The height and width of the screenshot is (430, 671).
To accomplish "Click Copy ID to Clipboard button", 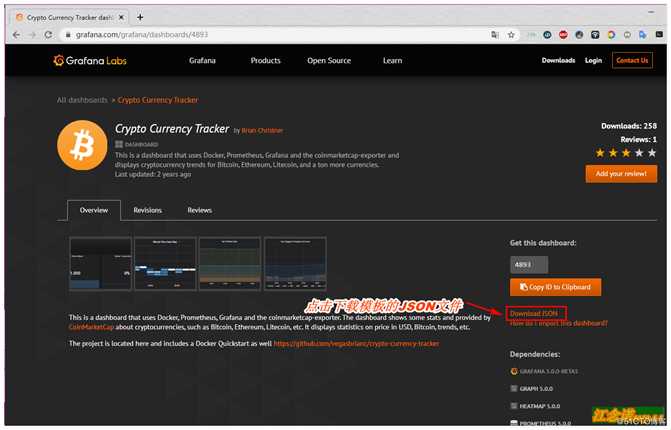I will (555, 287).
